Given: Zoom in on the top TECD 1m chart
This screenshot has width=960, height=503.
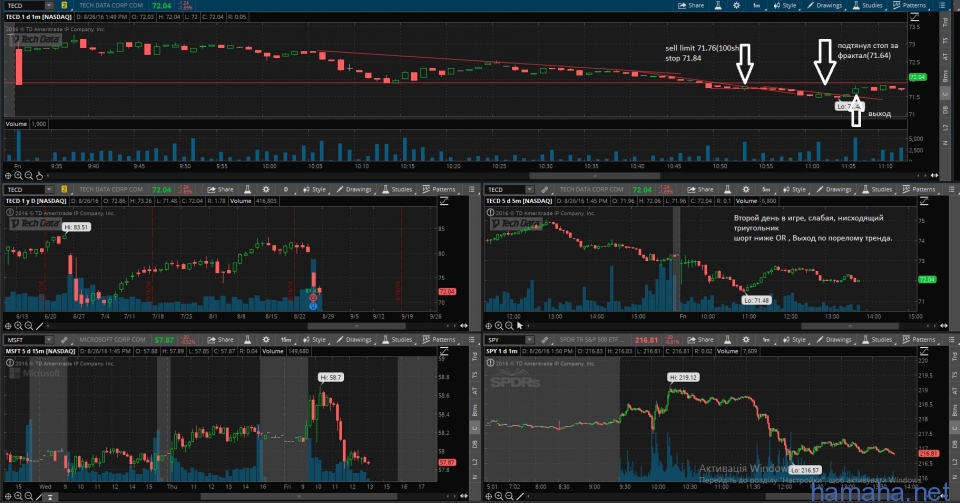Looking at the screenshot, I should [18, 176].
